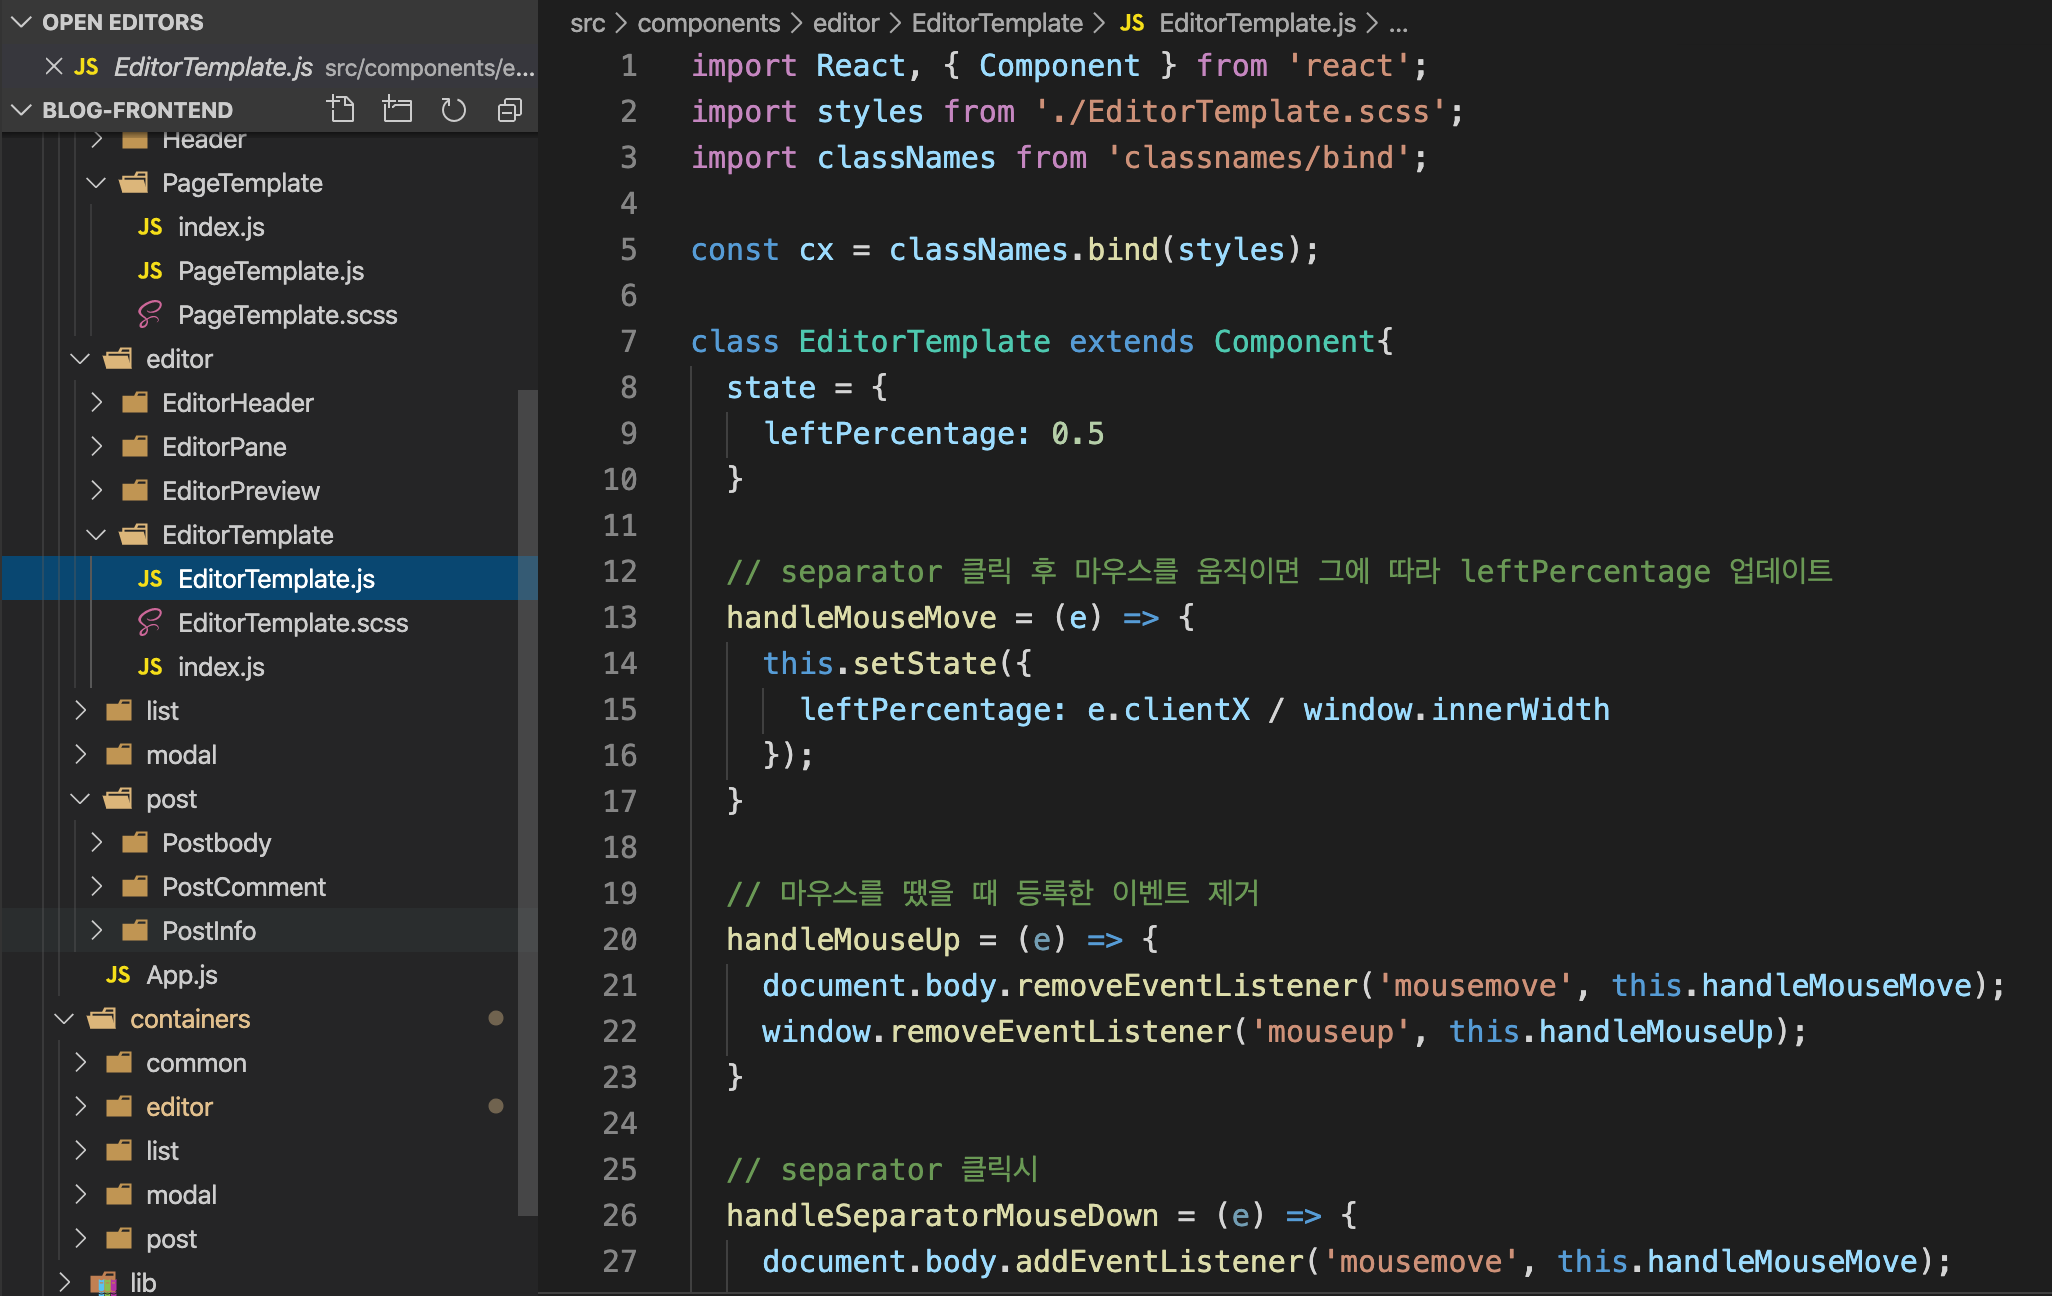This screenshot has width=2052, height=1296.
Task: Collapse all folders in explorer
Action: click(510, 109)
